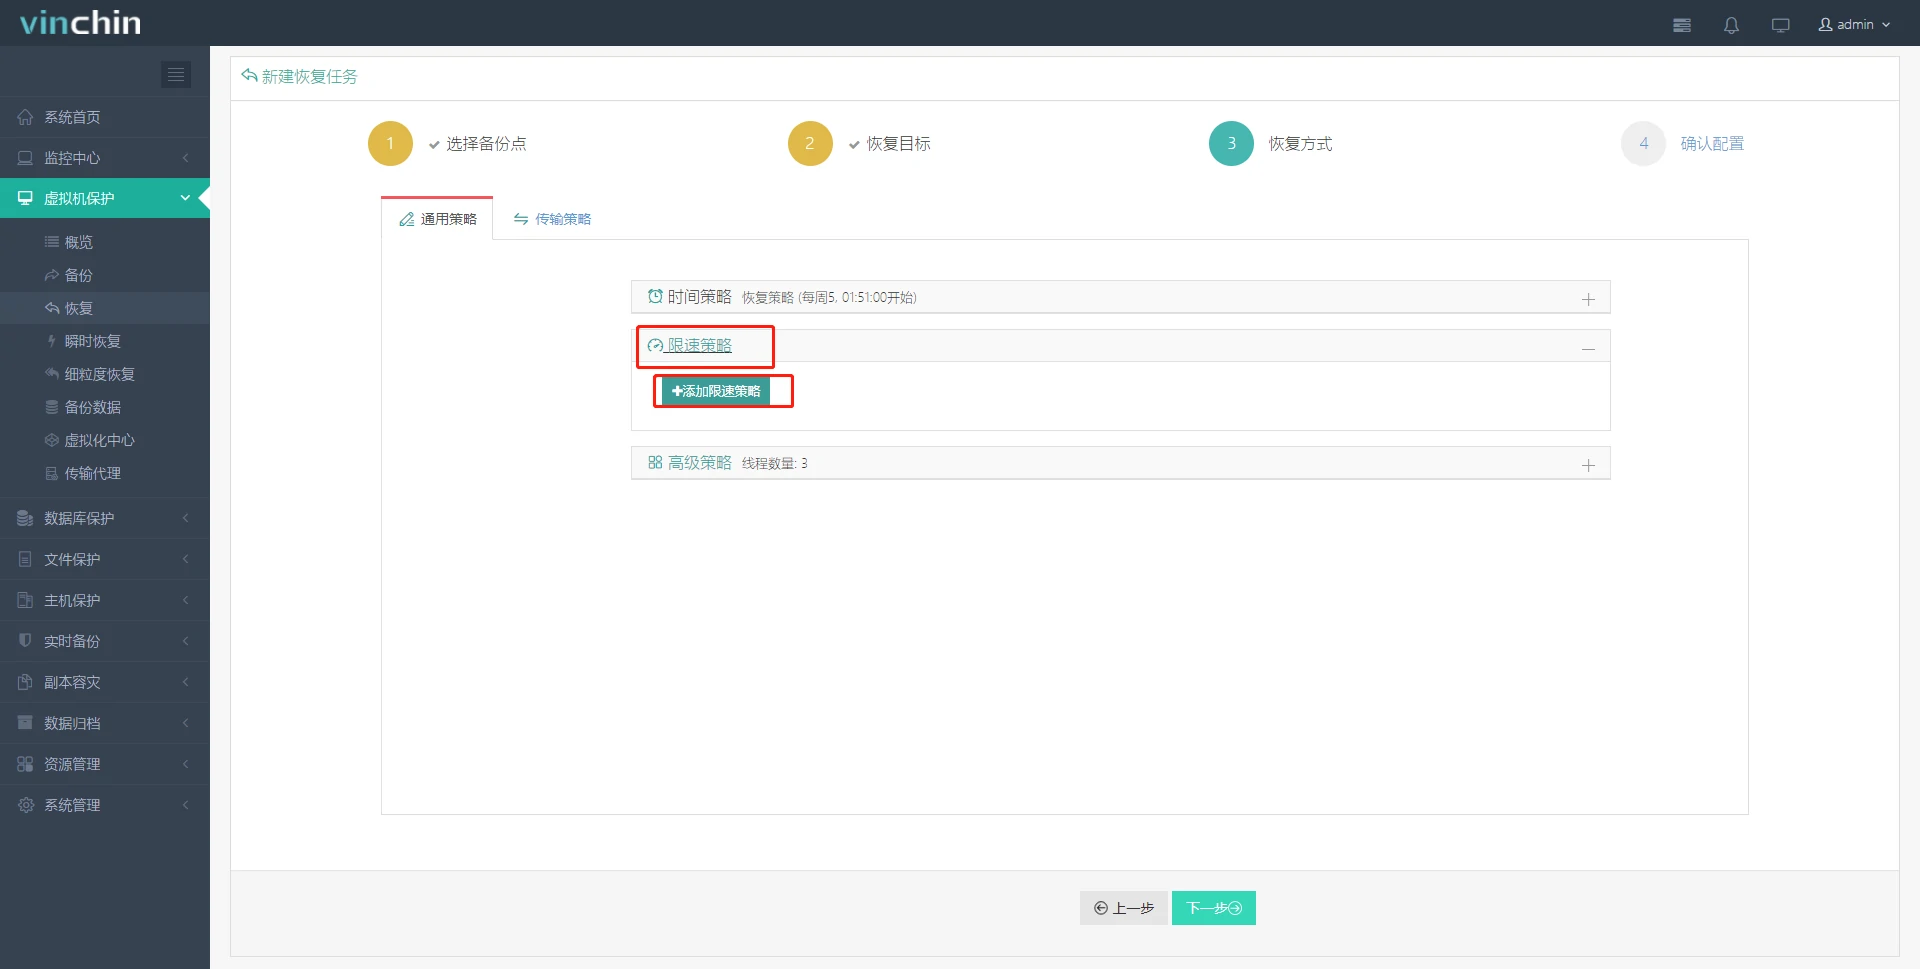
Task: Expand 主机保护 menu
Action: coord(105,600)
